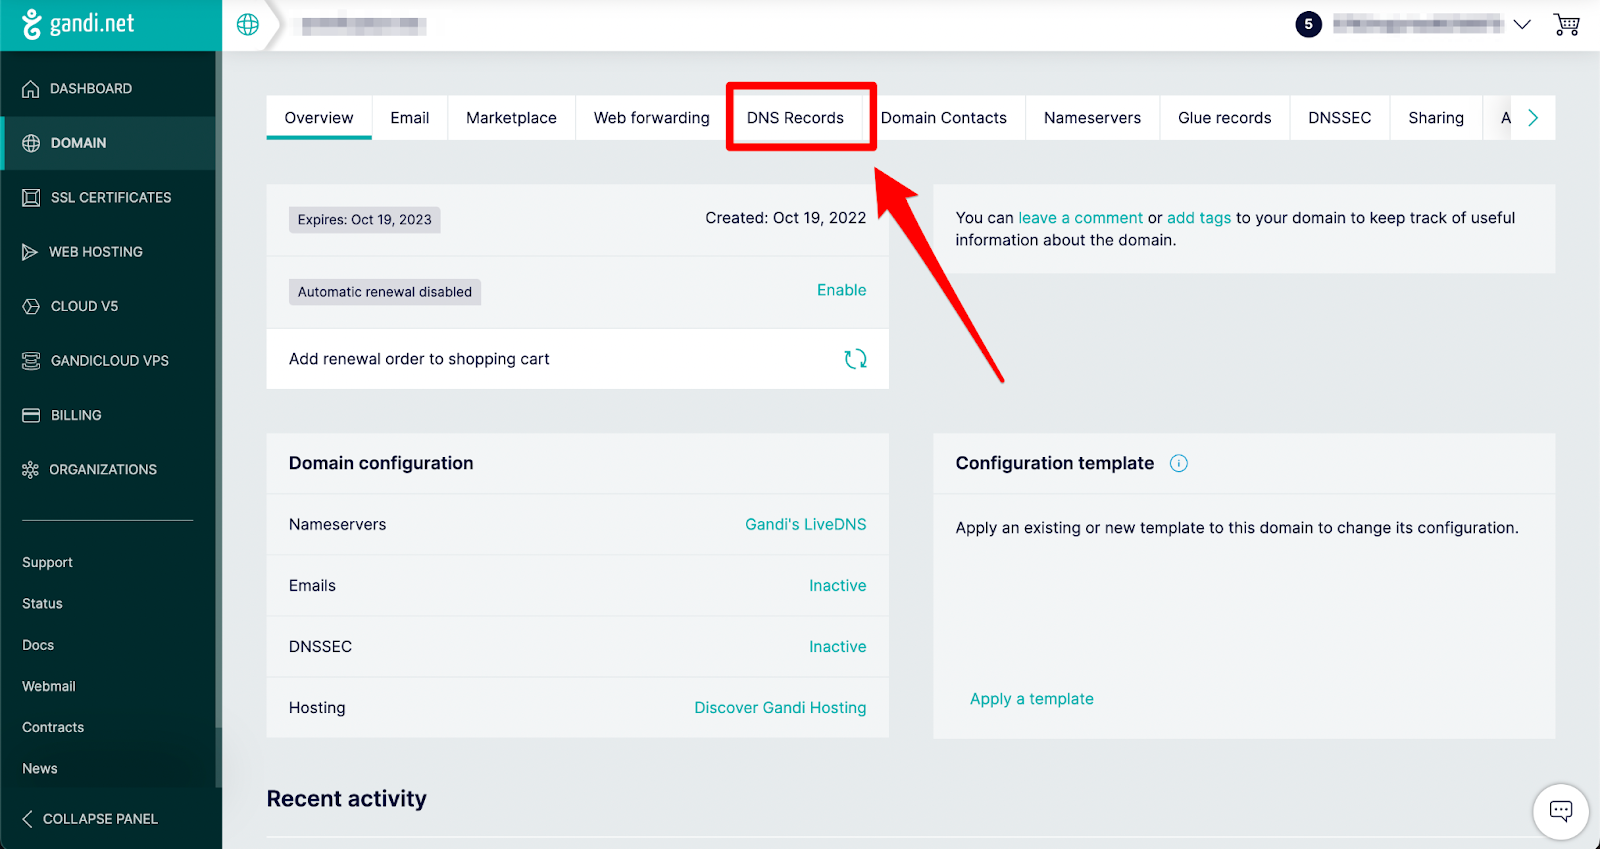The width and height of the screenshot is (1600, 849).
Task: Click the Web Hosting arrow icon
Action: 30,252
